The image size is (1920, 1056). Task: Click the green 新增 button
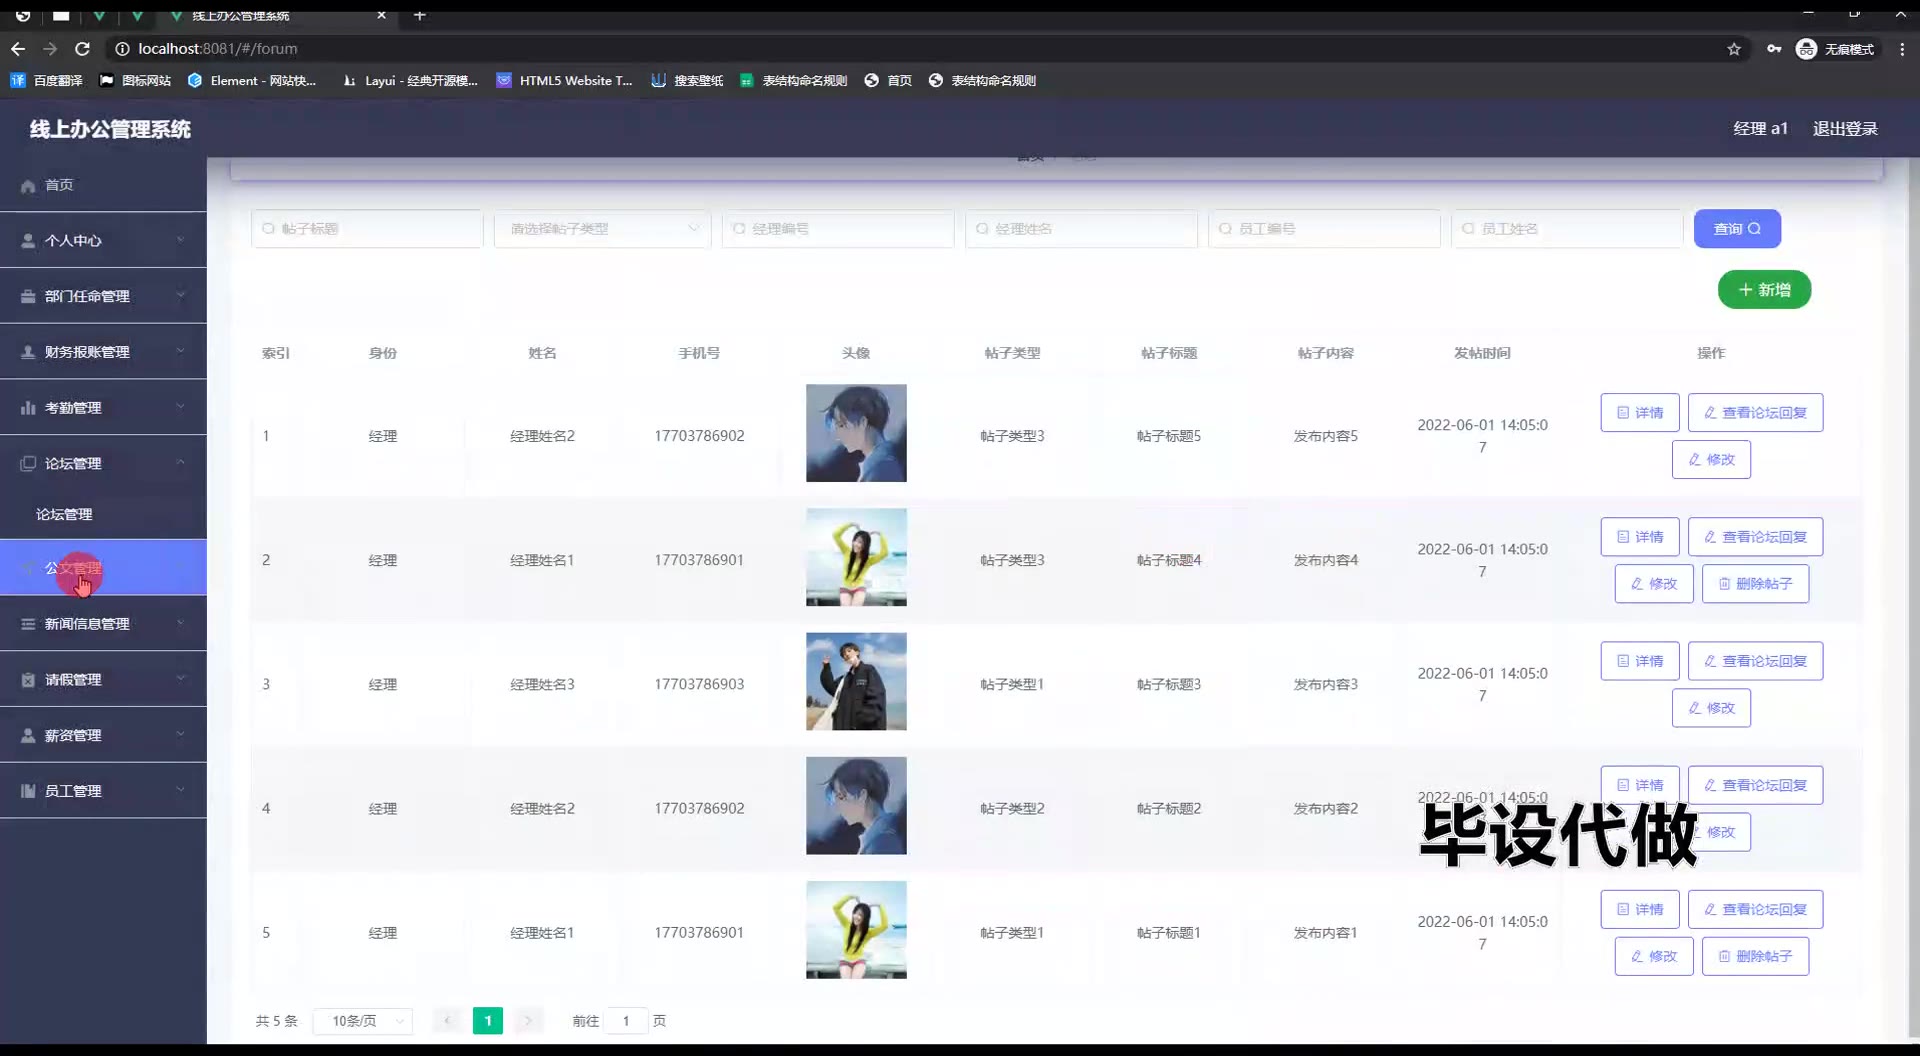click(x=1764, y=290)
